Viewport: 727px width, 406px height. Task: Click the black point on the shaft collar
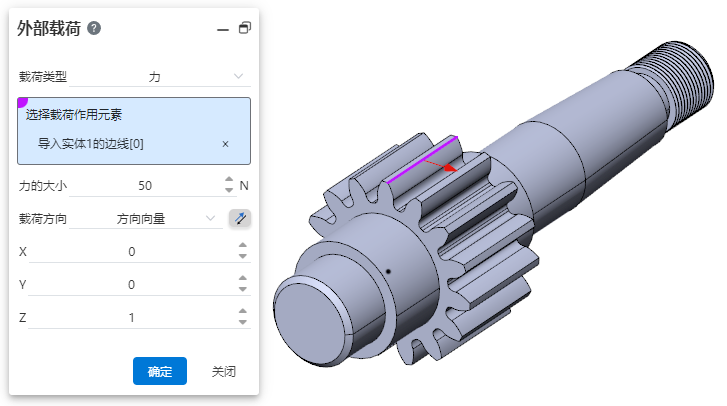pyautogui.click(x=389, y=272)
